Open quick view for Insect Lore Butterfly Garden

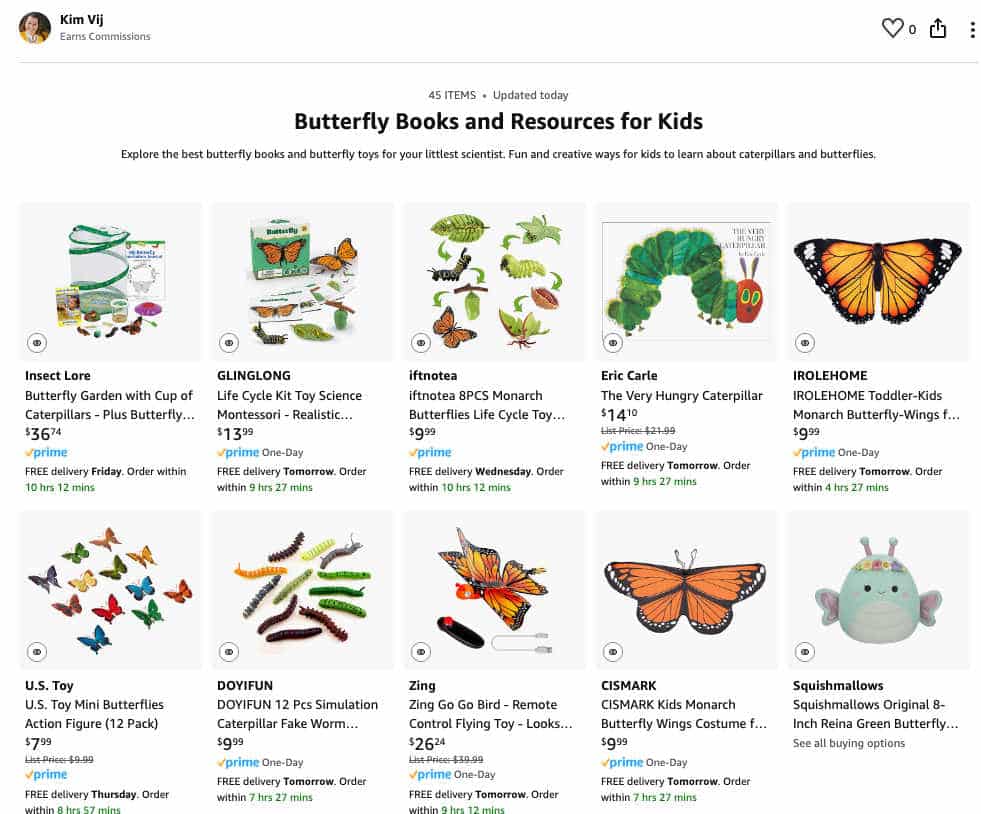[x=38, y=342]
